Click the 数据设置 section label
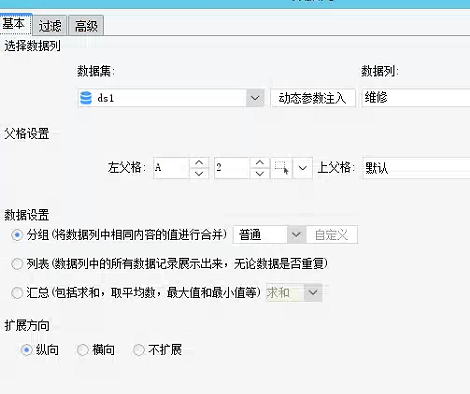The height and width of the screenshot is (394, 470). [x=27, y=215]
